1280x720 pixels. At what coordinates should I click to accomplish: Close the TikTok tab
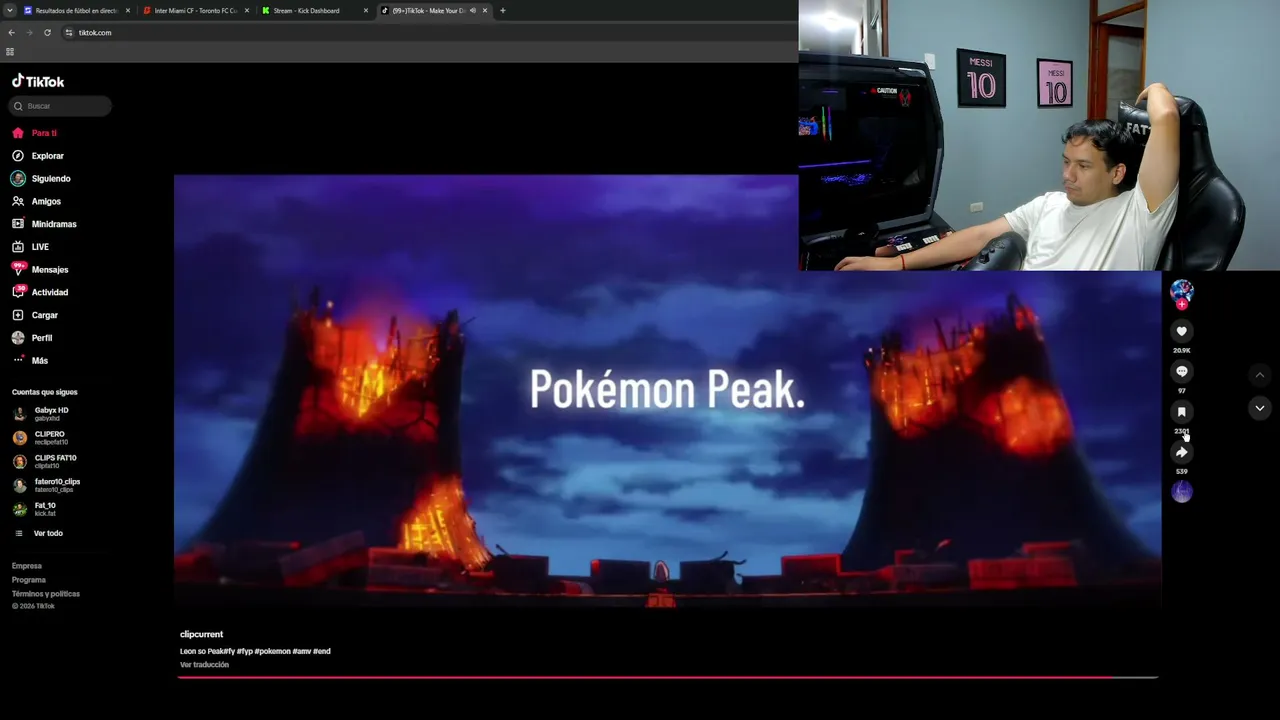coord(485,11)
